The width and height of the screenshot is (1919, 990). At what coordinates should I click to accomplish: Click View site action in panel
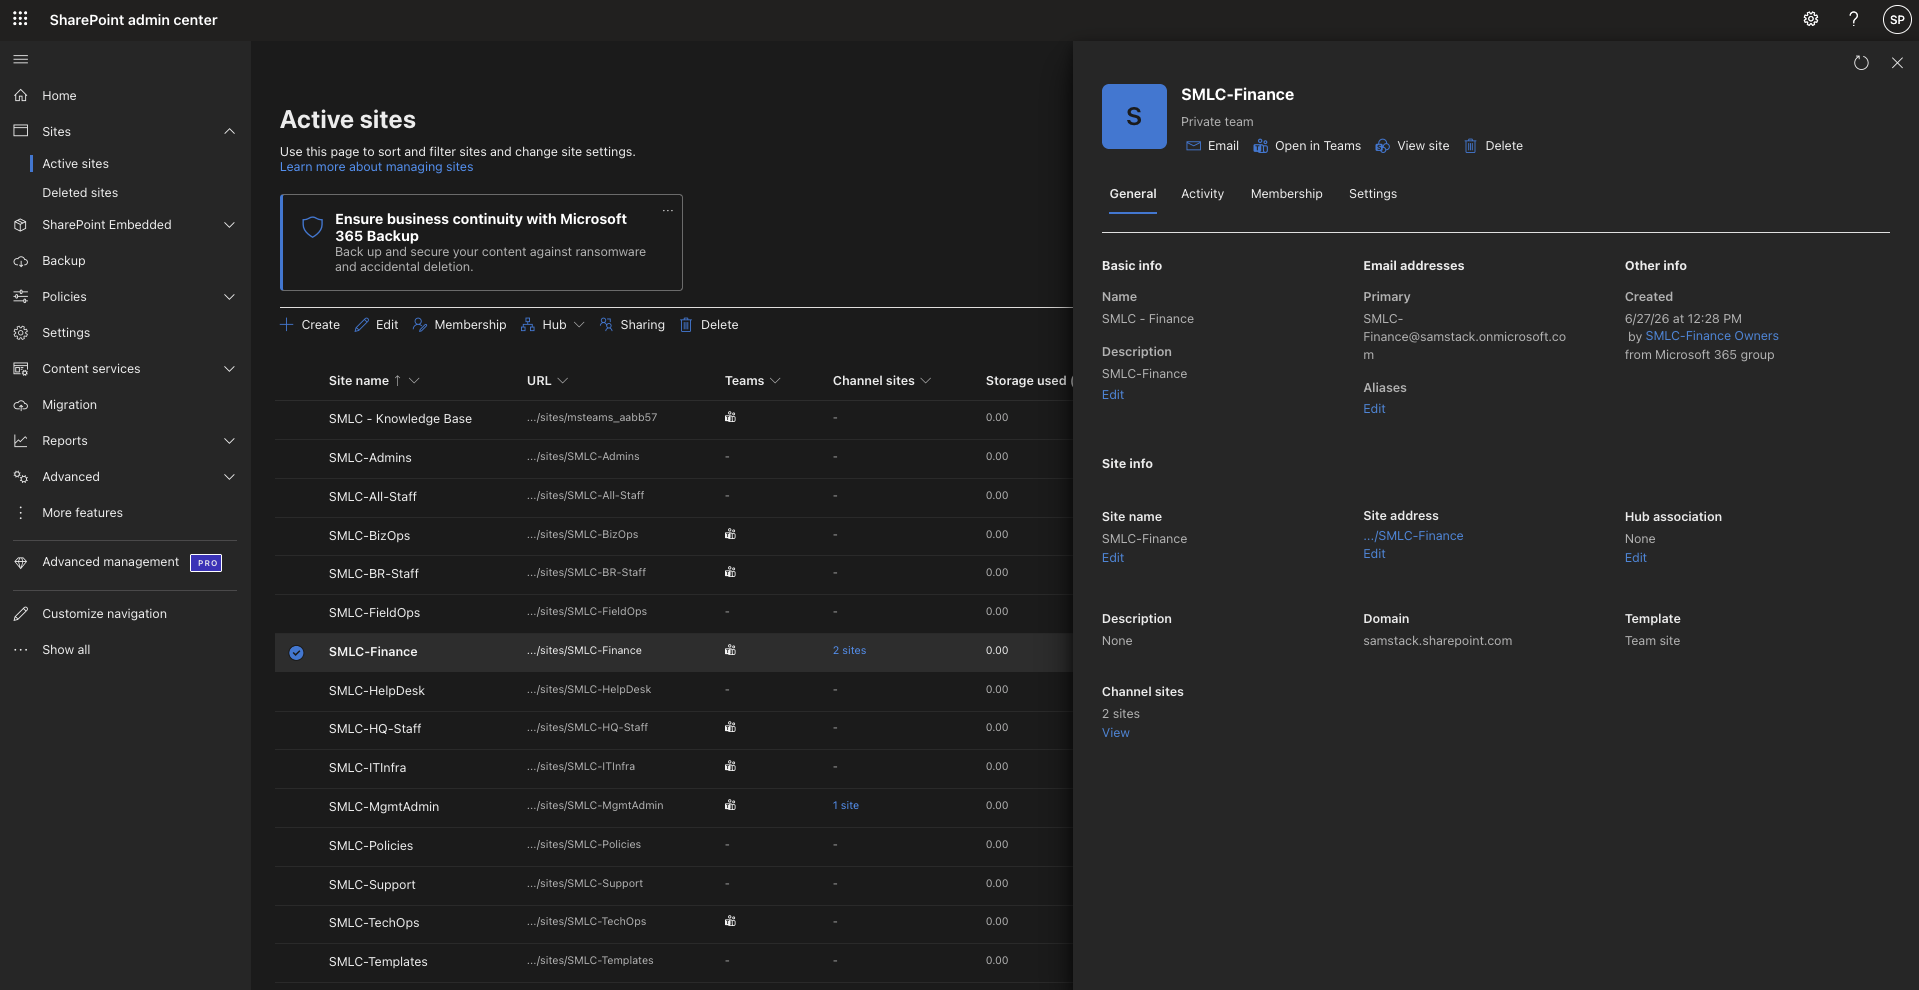[x=1412, y=146]
